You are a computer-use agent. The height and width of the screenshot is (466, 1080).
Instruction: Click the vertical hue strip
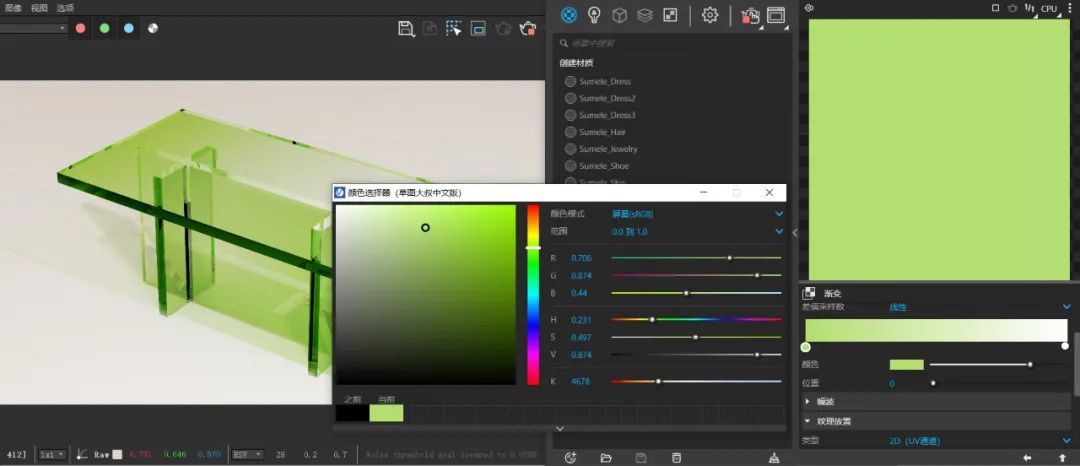point(533,295)
